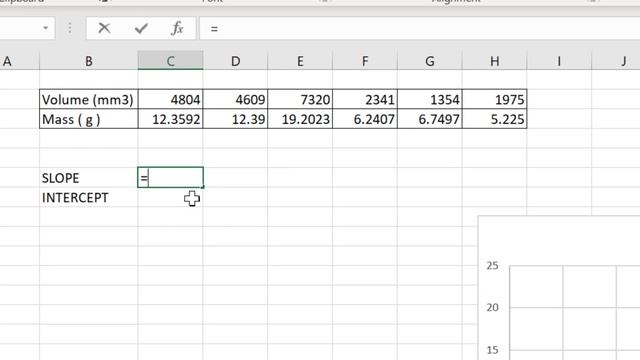Viewport: 640px width, 360px height.
Task: Select column G header
Action: coord(430,61)
